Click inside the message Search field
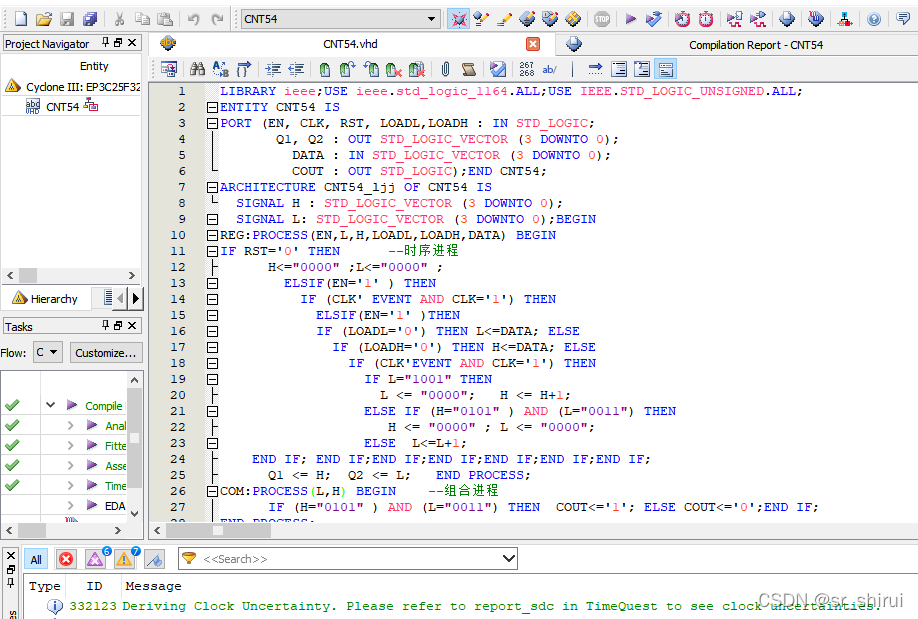 click(x=350, y=559)
